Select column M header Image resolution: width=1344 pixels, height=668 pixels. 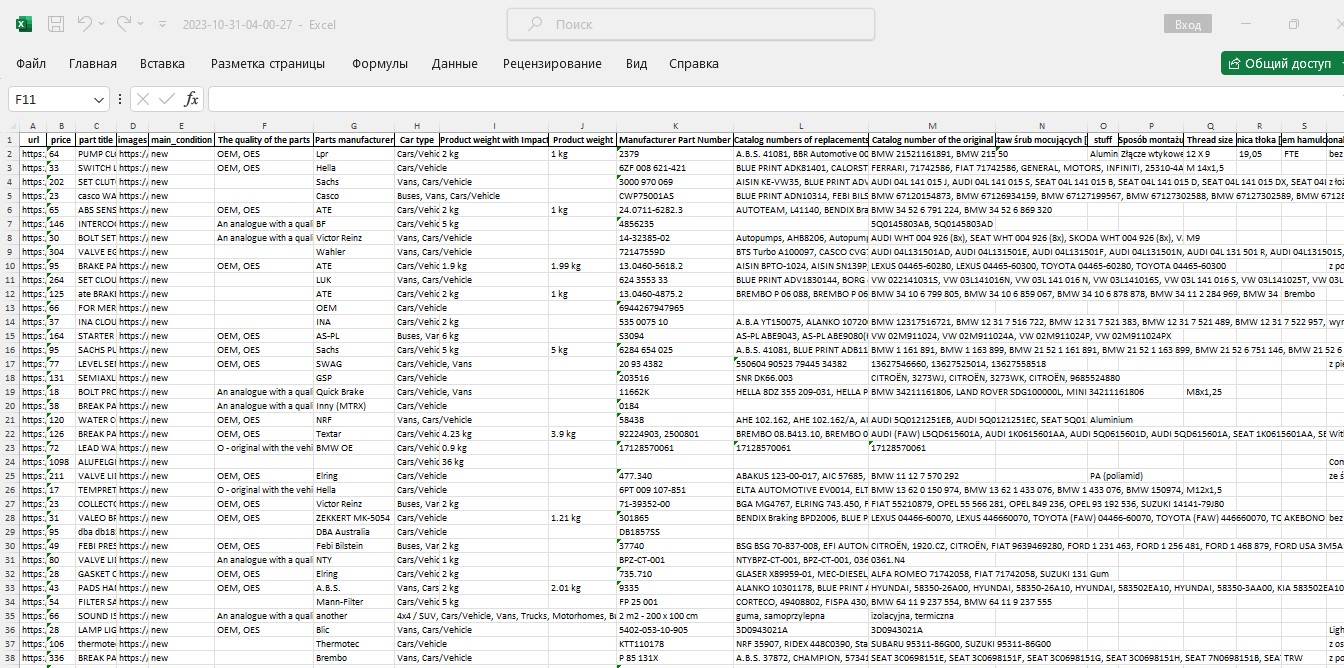click(932, 126)
